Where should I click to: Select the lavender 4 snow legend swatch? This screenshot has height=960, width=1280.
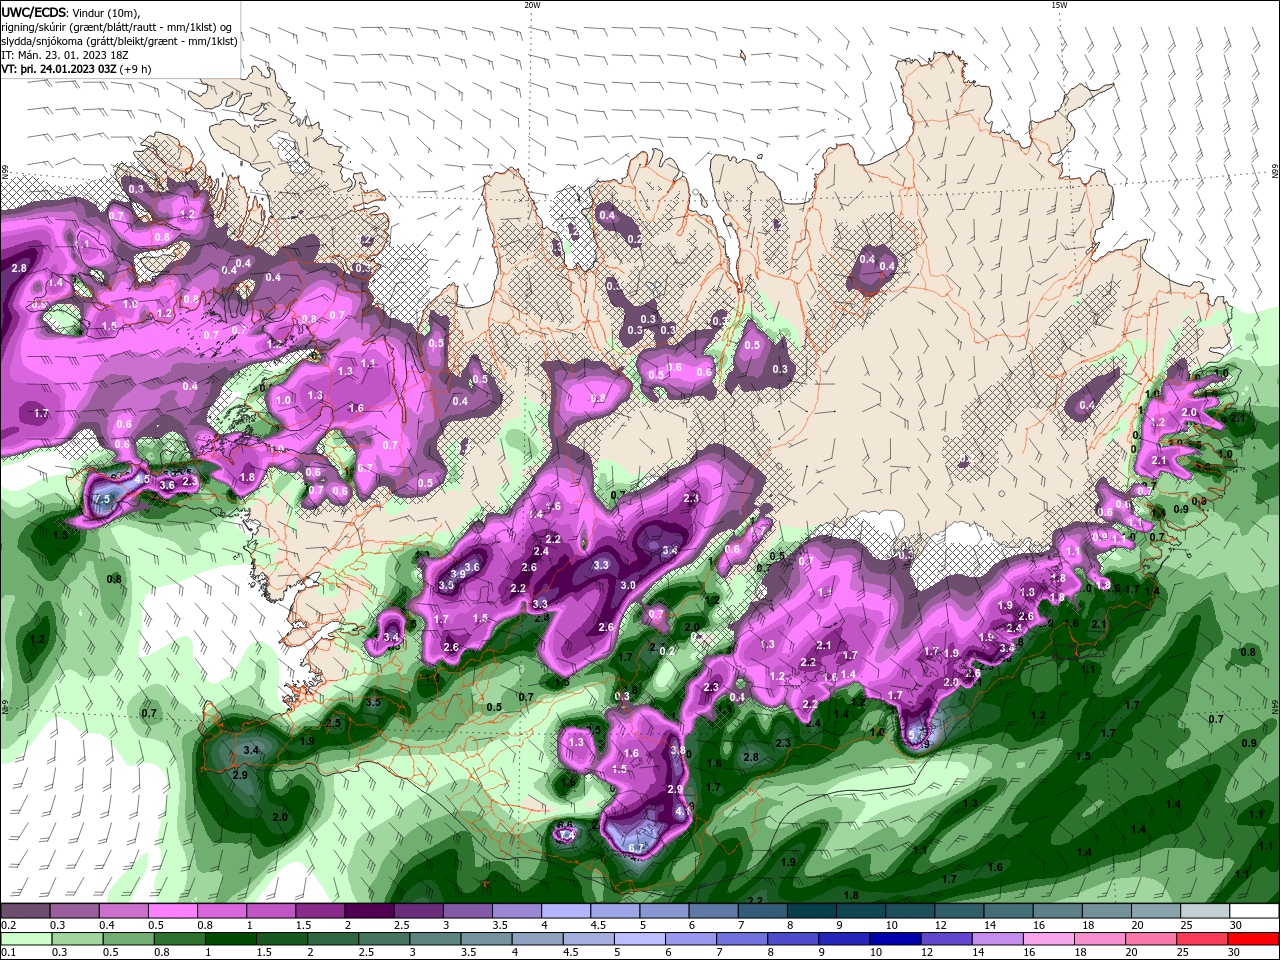point(566,911)
